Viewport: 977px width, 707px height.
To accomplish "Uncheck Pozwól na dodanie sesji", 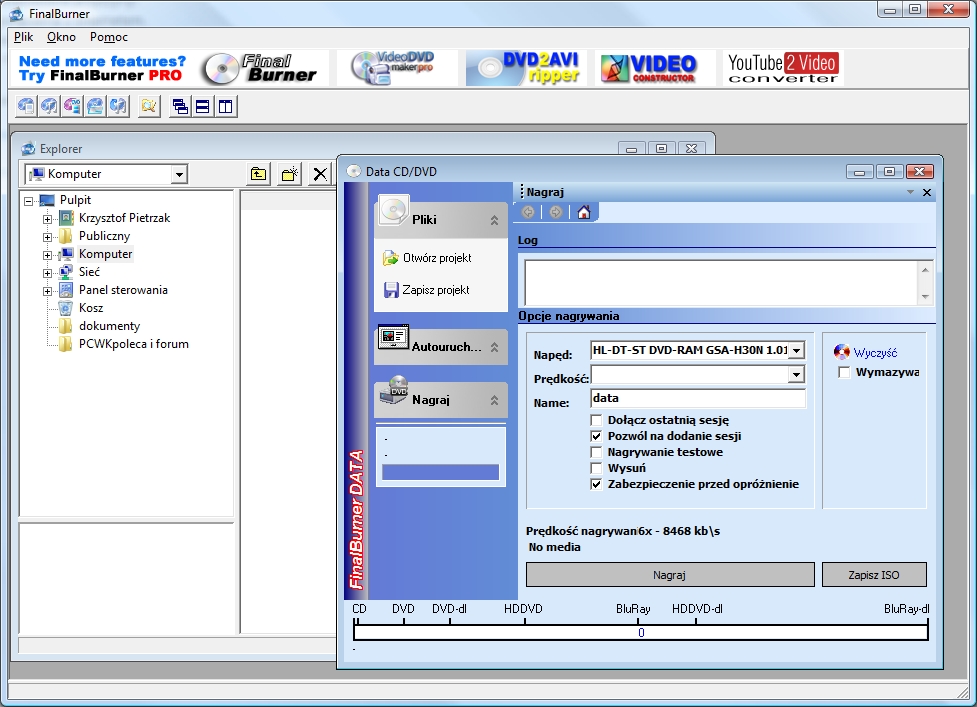I will (x=596, y=436).
